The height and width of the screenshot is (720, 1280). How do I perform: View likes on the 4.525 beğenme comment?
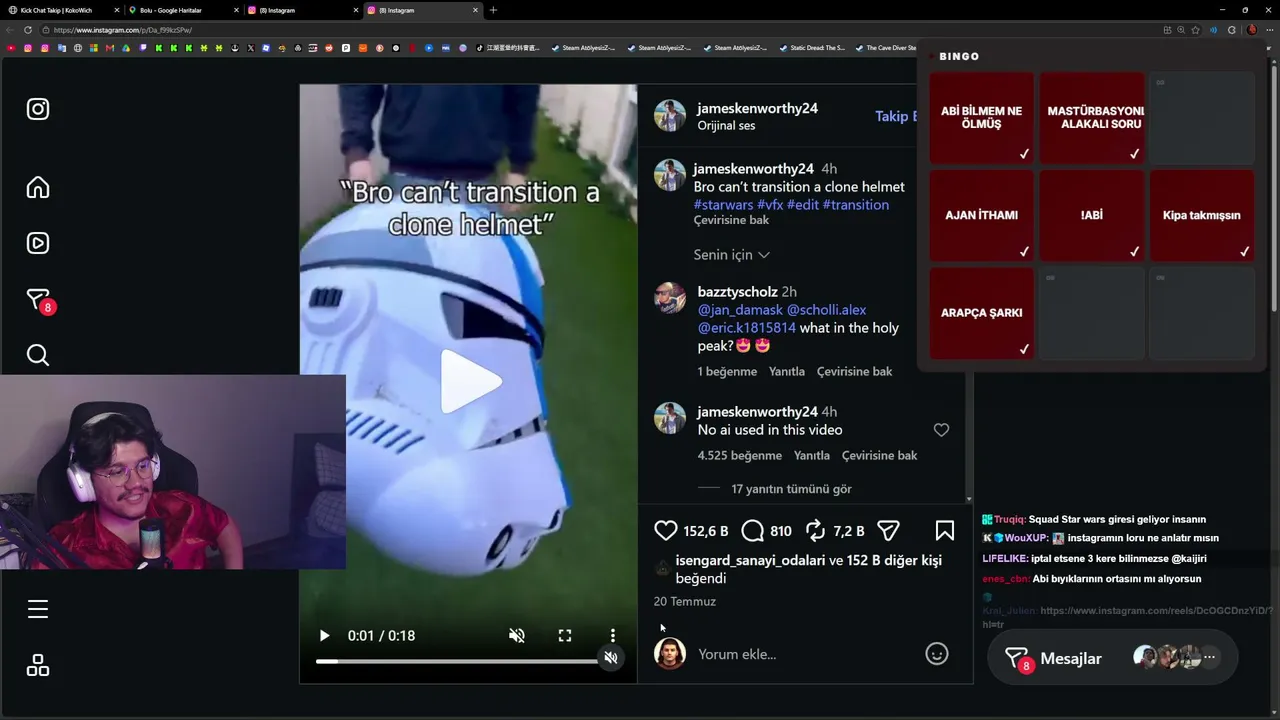pos(739,455)
